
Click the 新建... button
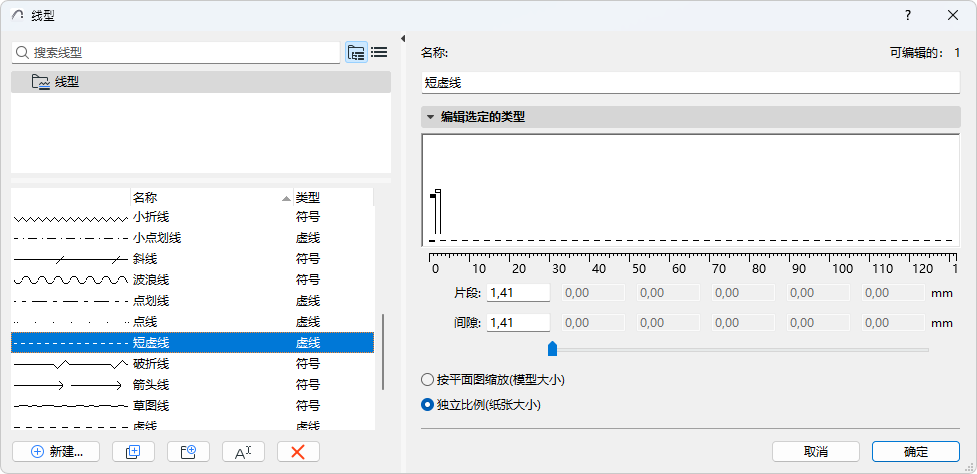coord(56,452)
